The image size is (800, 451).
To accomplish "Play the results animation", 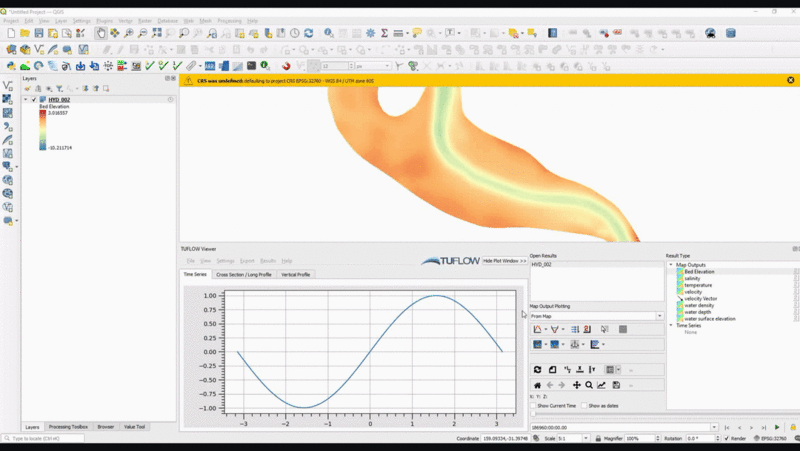I will (777, 427).
